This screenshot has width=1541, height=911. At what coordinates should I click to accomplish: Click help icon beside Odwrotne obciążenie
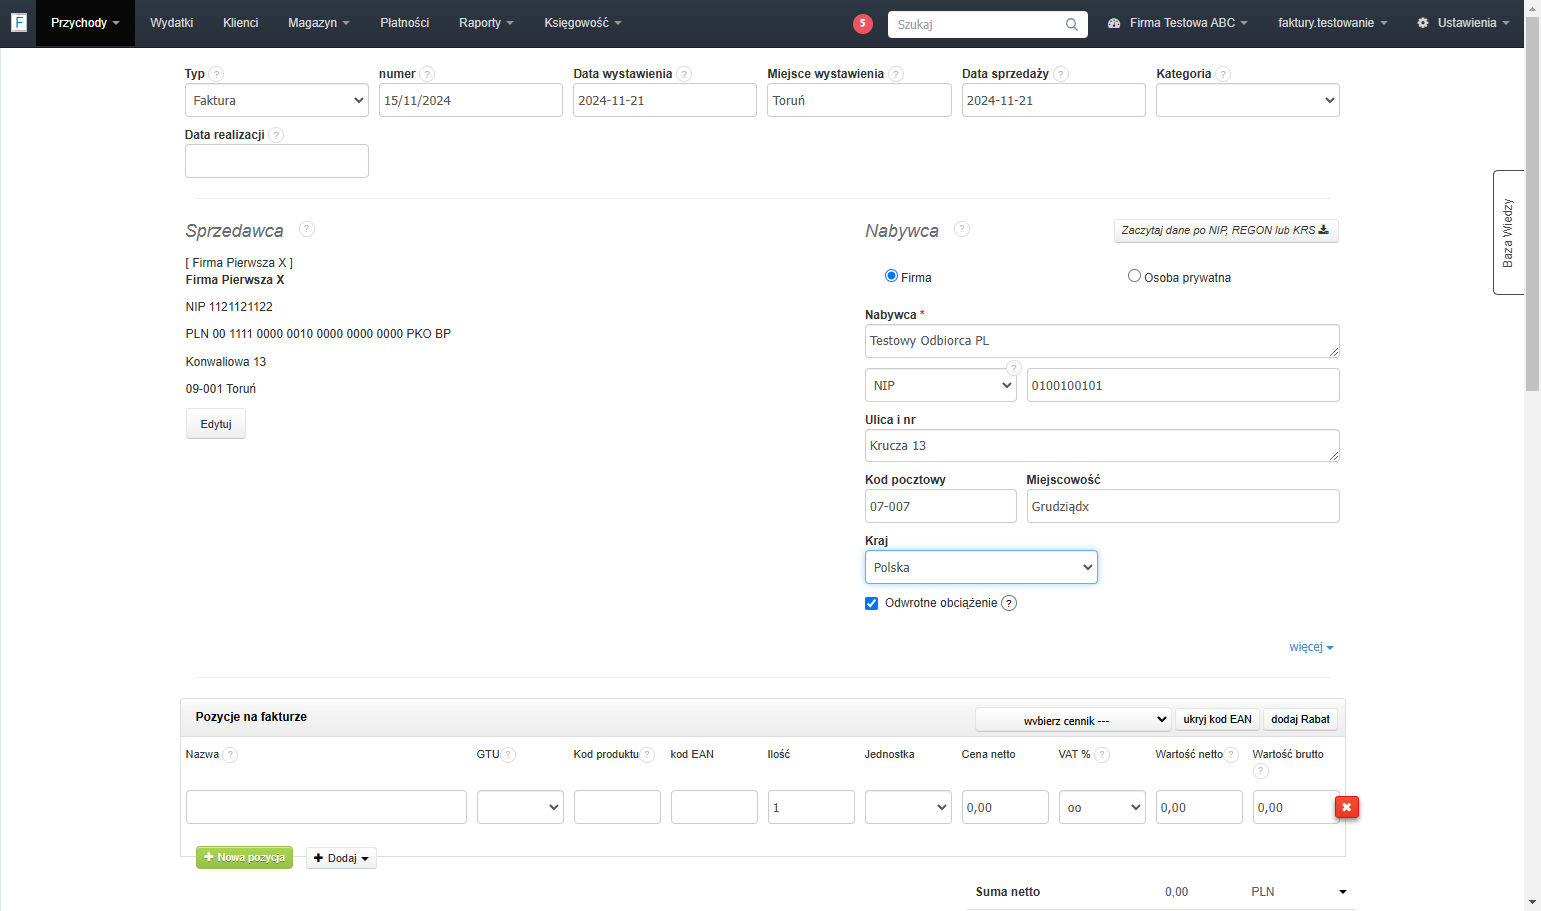1009,603
